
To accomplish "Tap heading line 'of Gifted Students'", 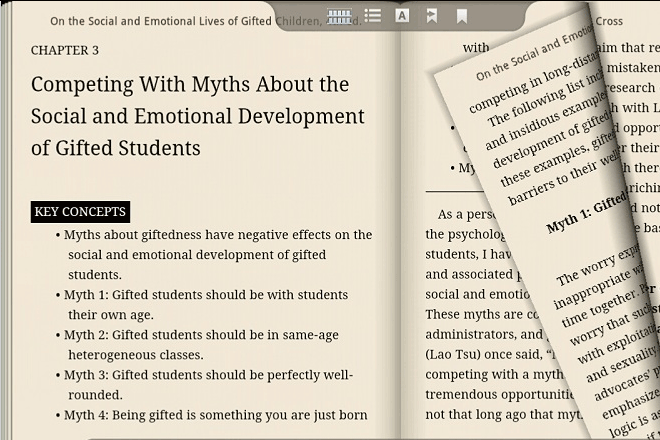I will (x=116, y=148).
